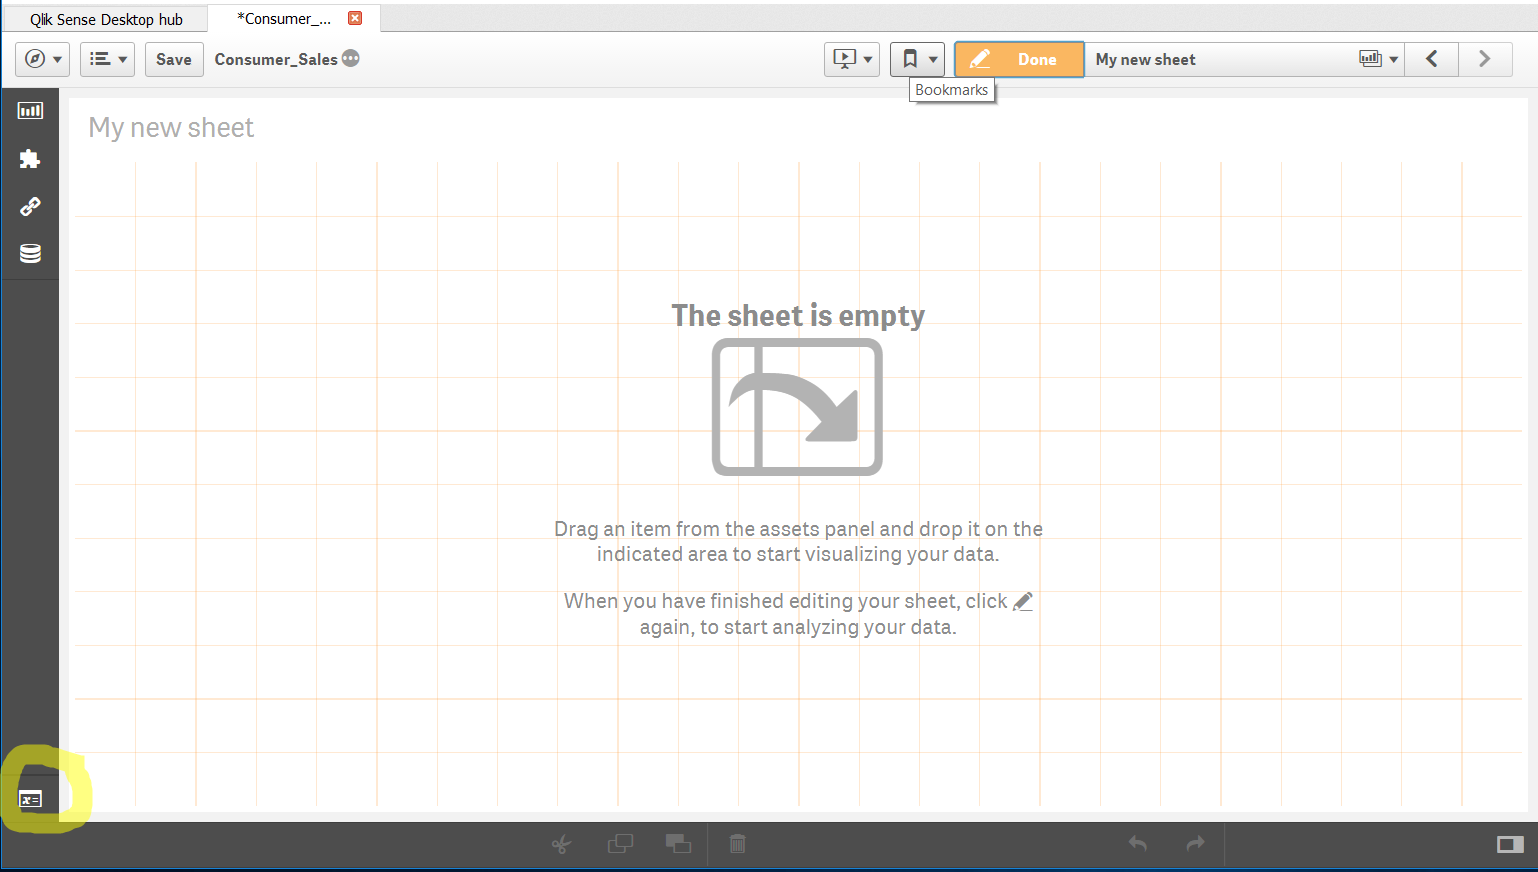Go to the previous sheet
This screenshot has width=1538, height=872.
1431,59
